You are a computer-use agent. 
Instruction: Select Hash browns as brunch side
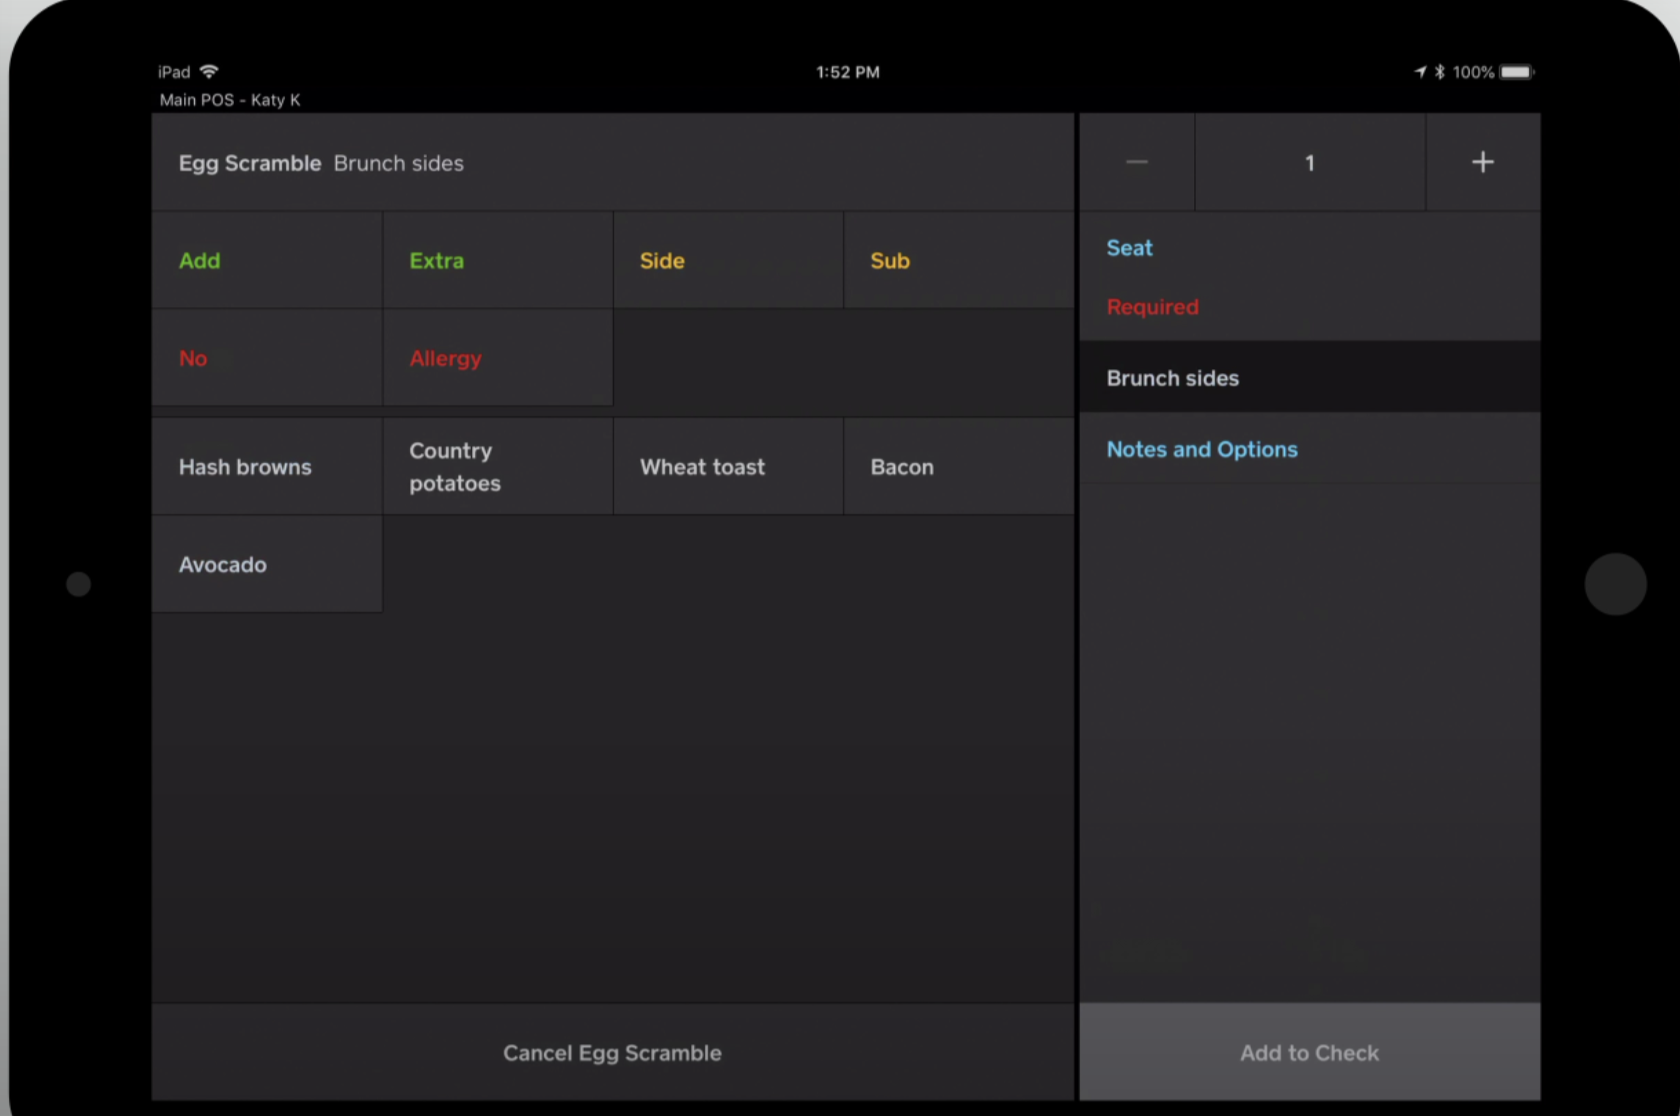(266, 467)
